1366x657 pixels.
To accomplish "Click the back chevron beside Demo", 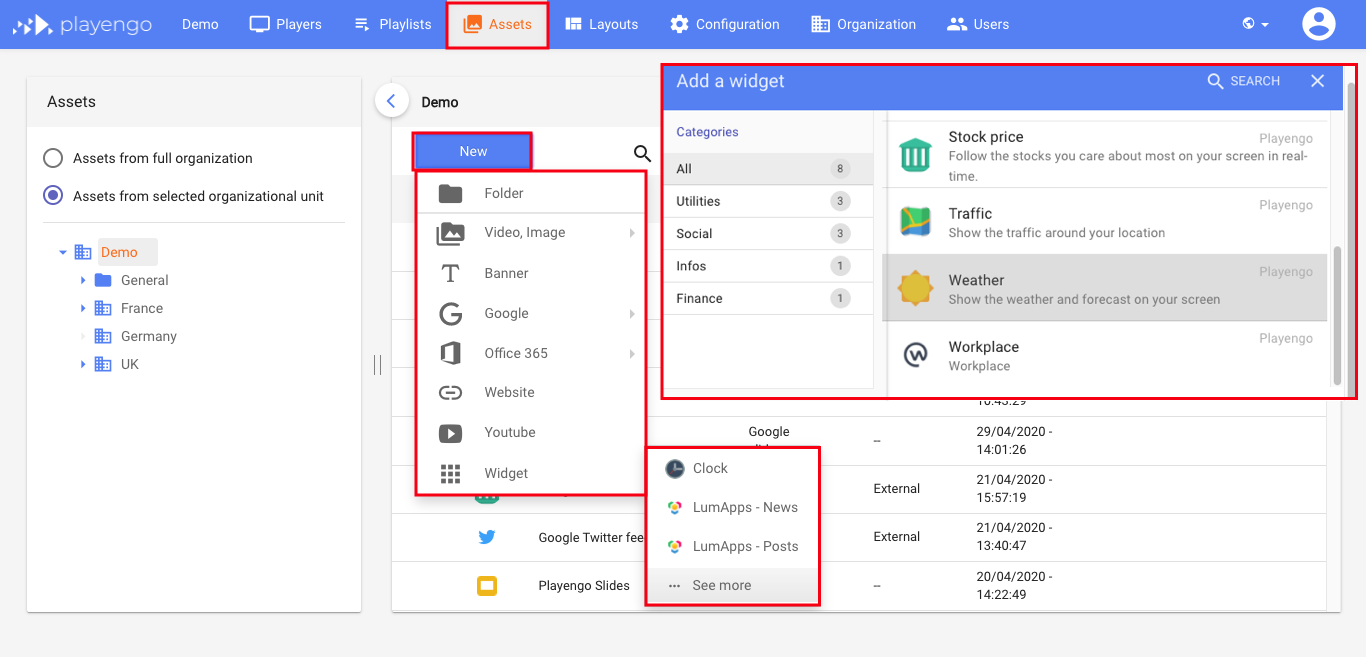I will point(391,101).
